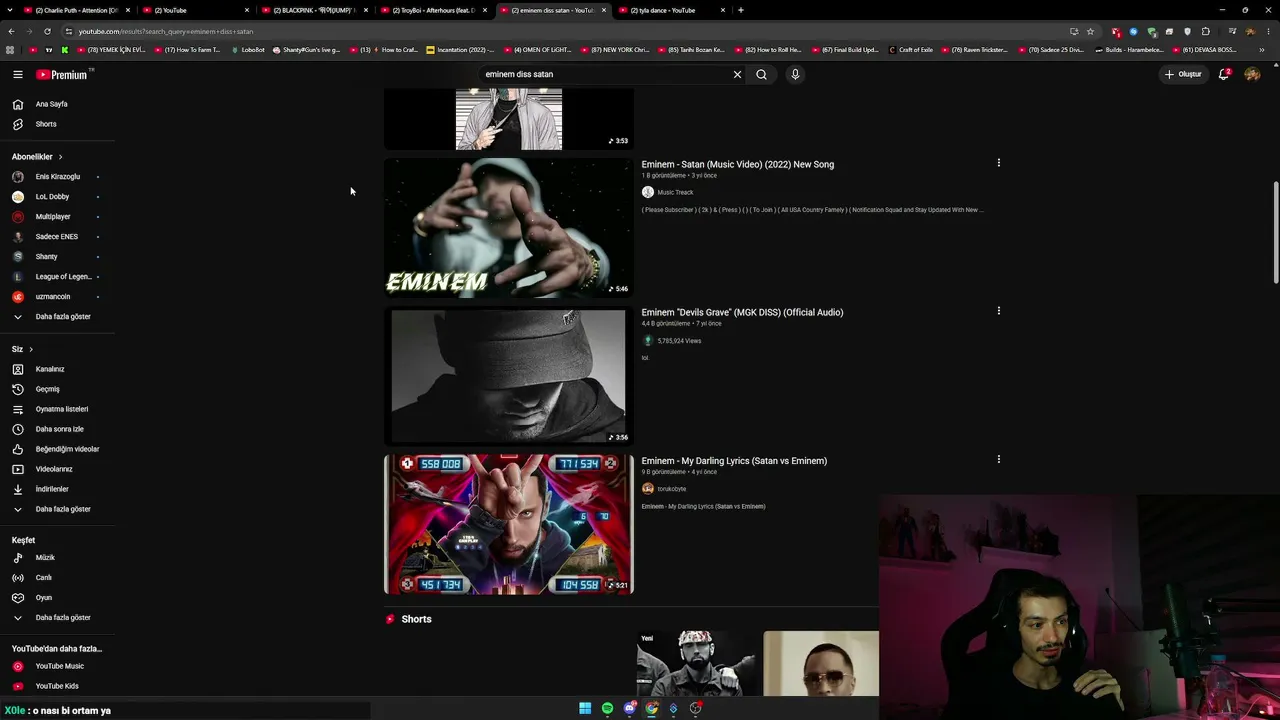Open Spotify from the taskbar
This screenshot has height=720, width=1280.
(x=607, y=708)
